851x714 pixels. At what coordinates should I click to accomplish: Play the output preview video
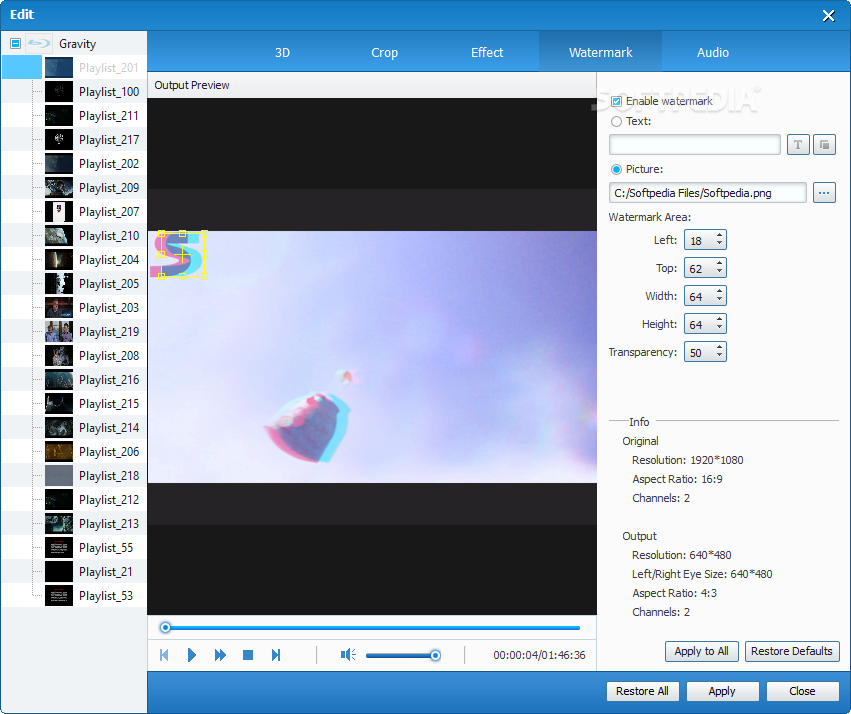[x=192, y=655]
